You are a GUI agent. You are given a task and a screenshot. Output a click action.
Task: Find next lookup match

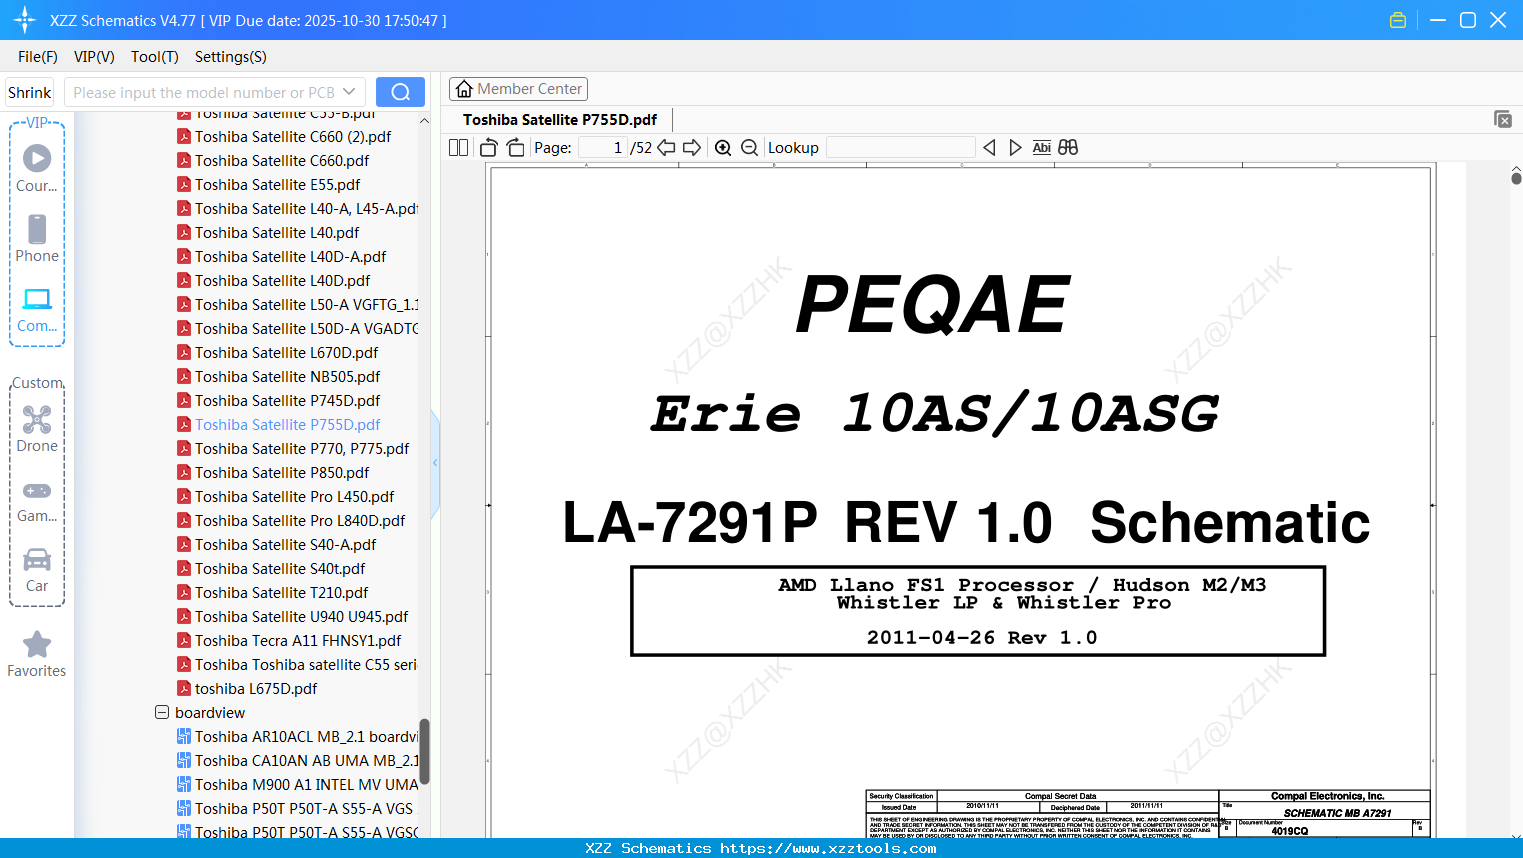tap(1015, 148)
